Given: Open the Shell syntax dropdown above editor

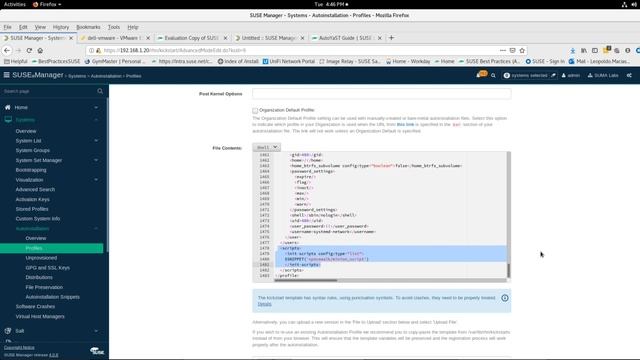Looking at the screenshot, I should (x=267, y=147).
